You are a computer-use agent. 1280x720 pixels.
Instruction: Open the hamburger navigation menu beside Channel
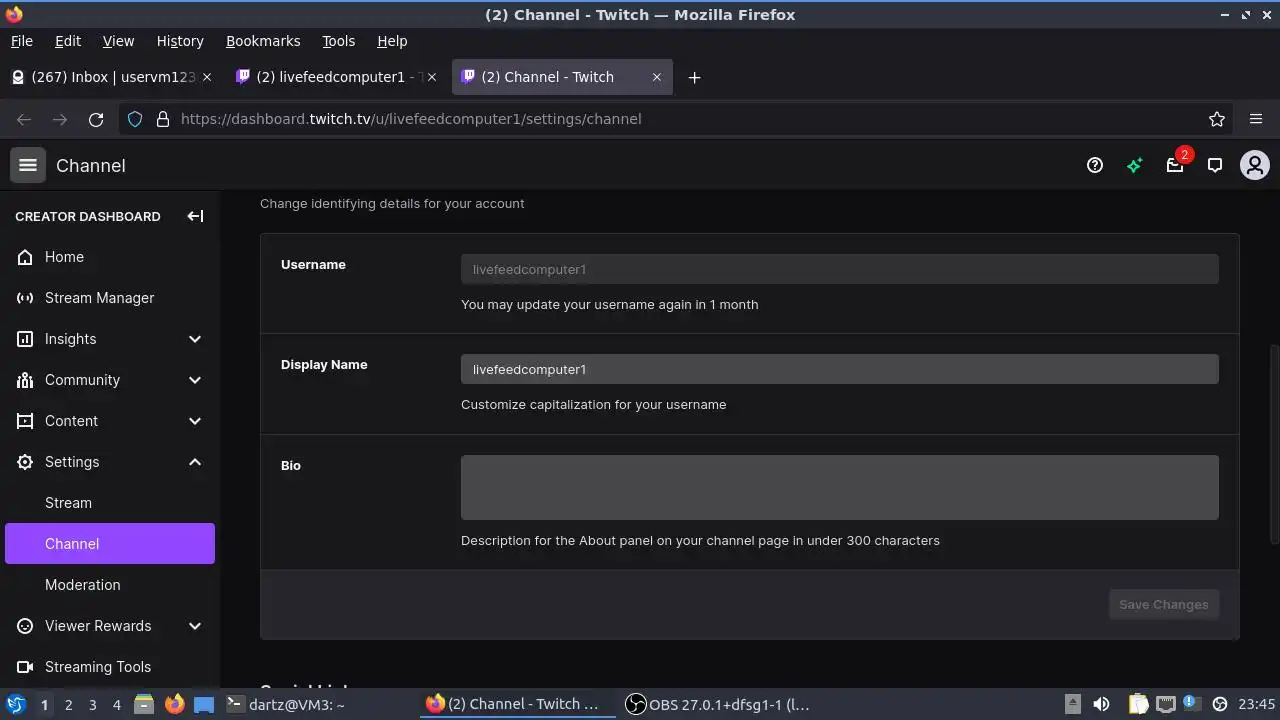[28, 166]
